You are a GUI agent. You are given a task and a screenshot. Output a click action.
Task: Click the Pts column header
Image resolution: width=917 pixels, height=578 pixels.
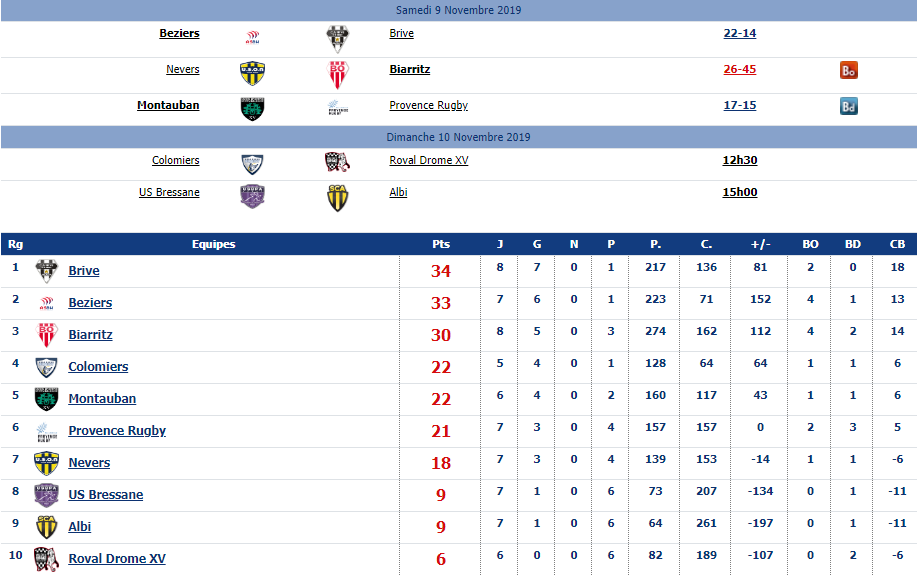tap(440, 244)
